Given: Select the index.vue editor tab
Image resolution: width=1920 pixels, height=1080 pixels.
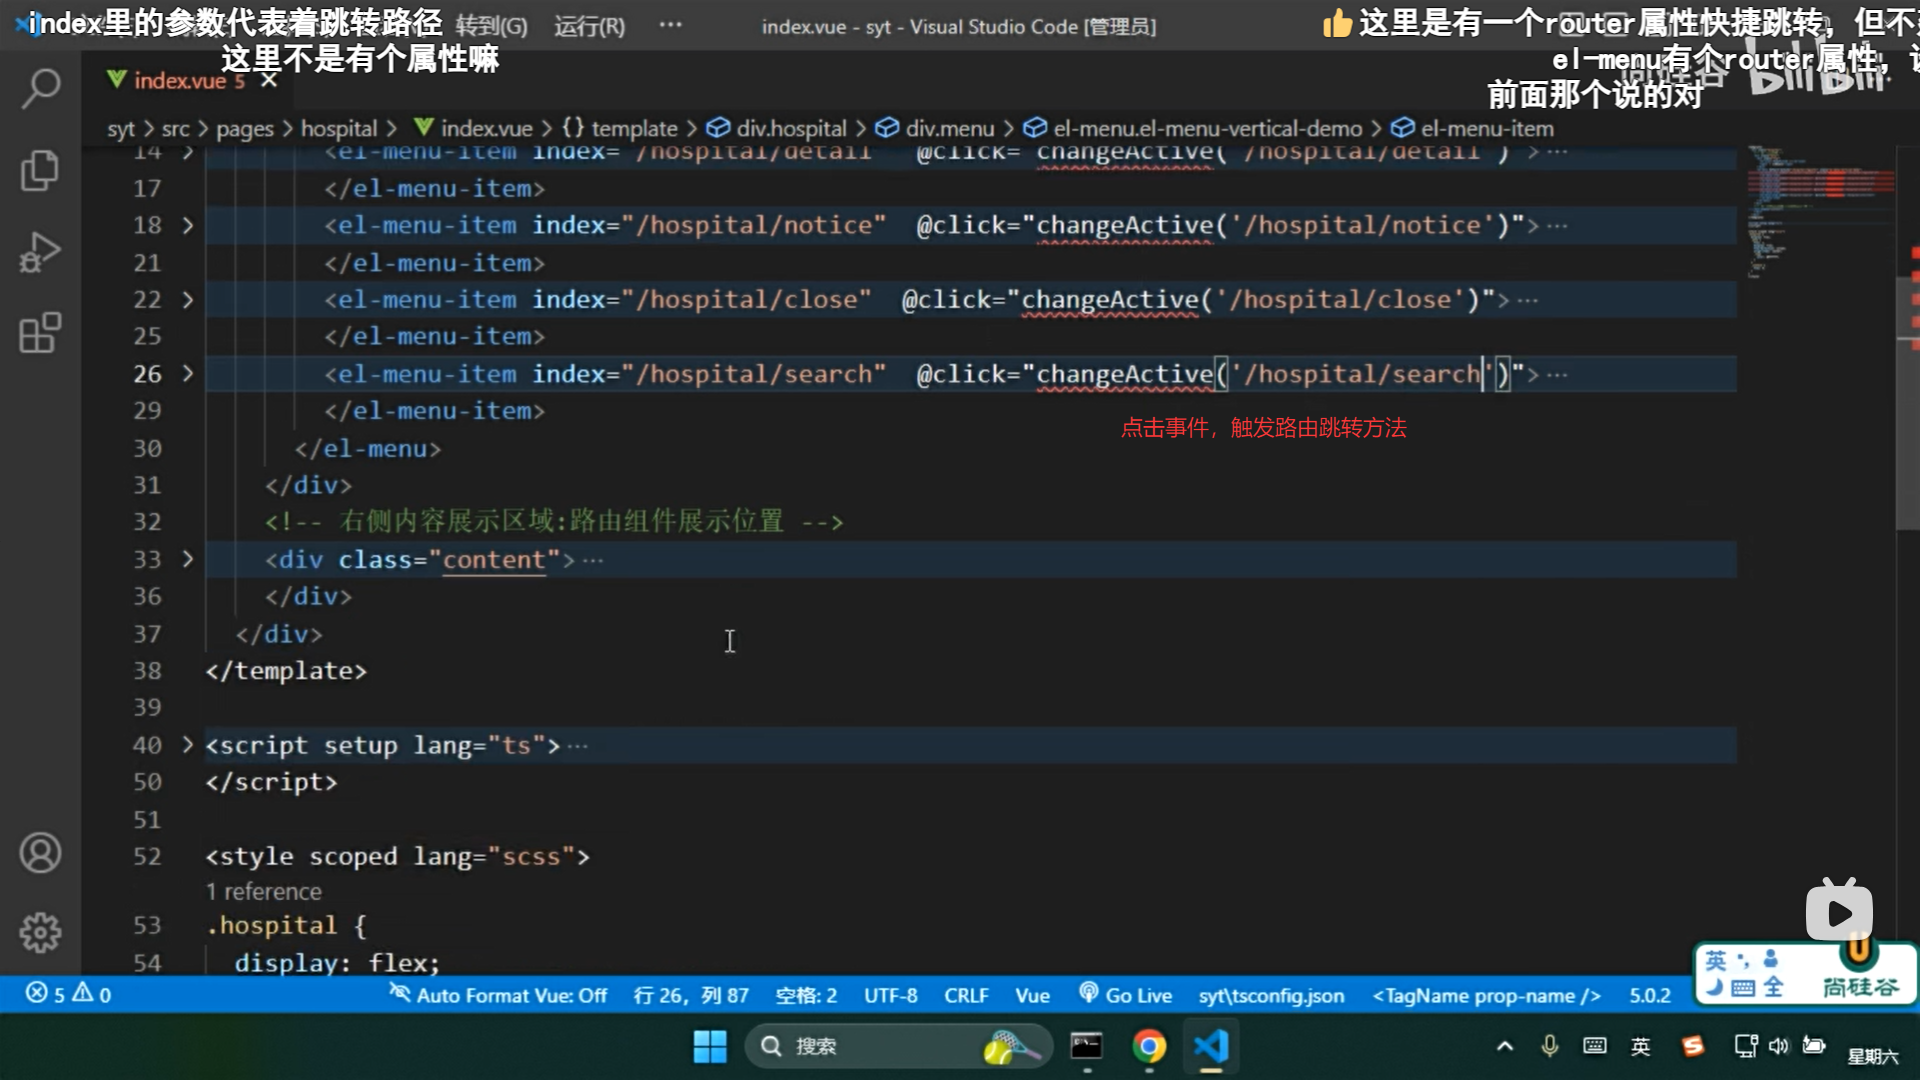Looking at the screenshot, I should [x=180, y=80].
